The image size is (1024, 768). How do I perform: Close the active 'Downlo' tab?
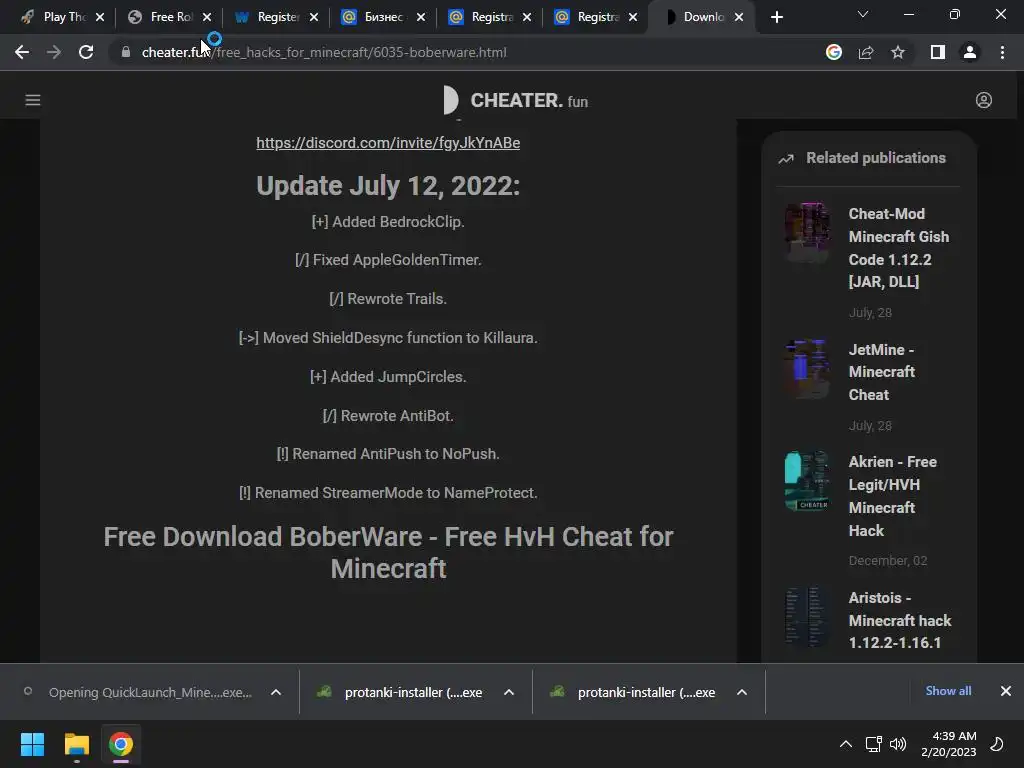tap(739, 18)
